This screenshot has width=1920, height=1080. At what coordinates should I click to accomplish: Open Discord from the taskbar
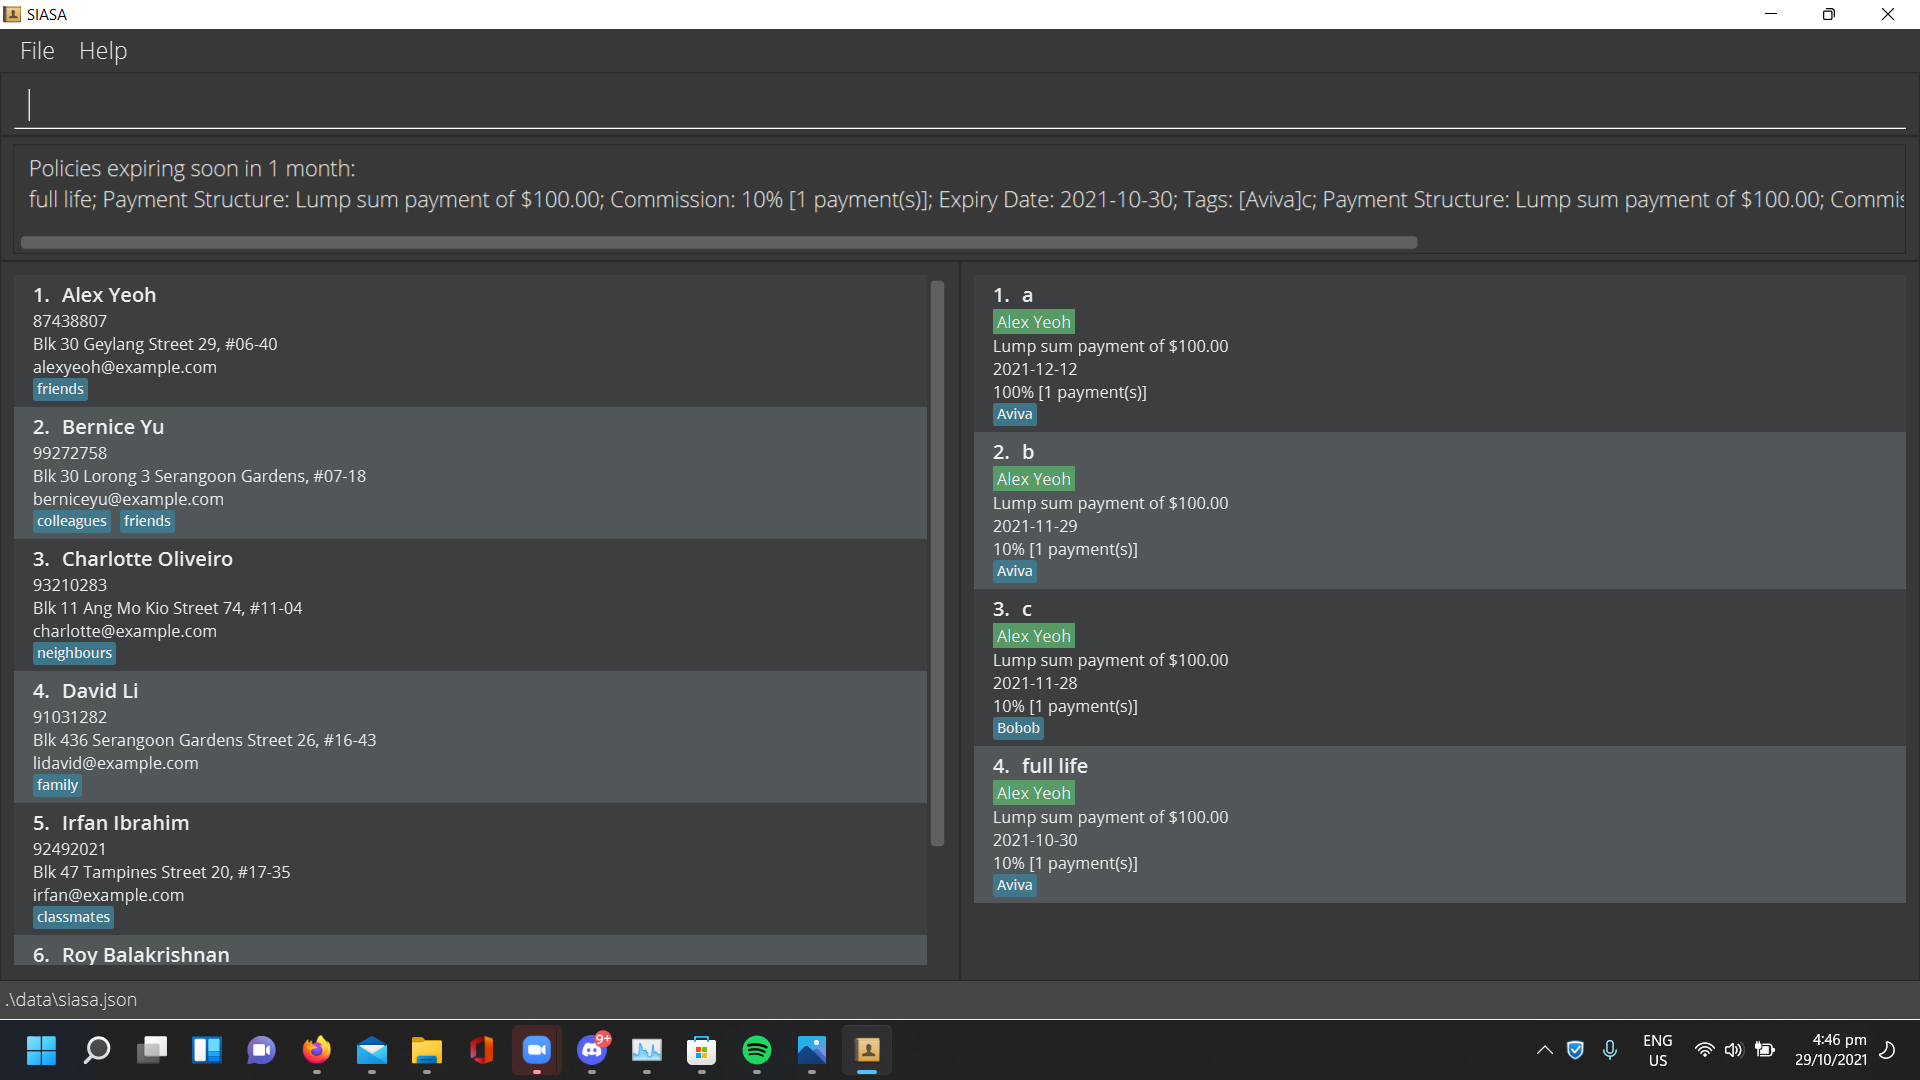[x=592, y=1050]
